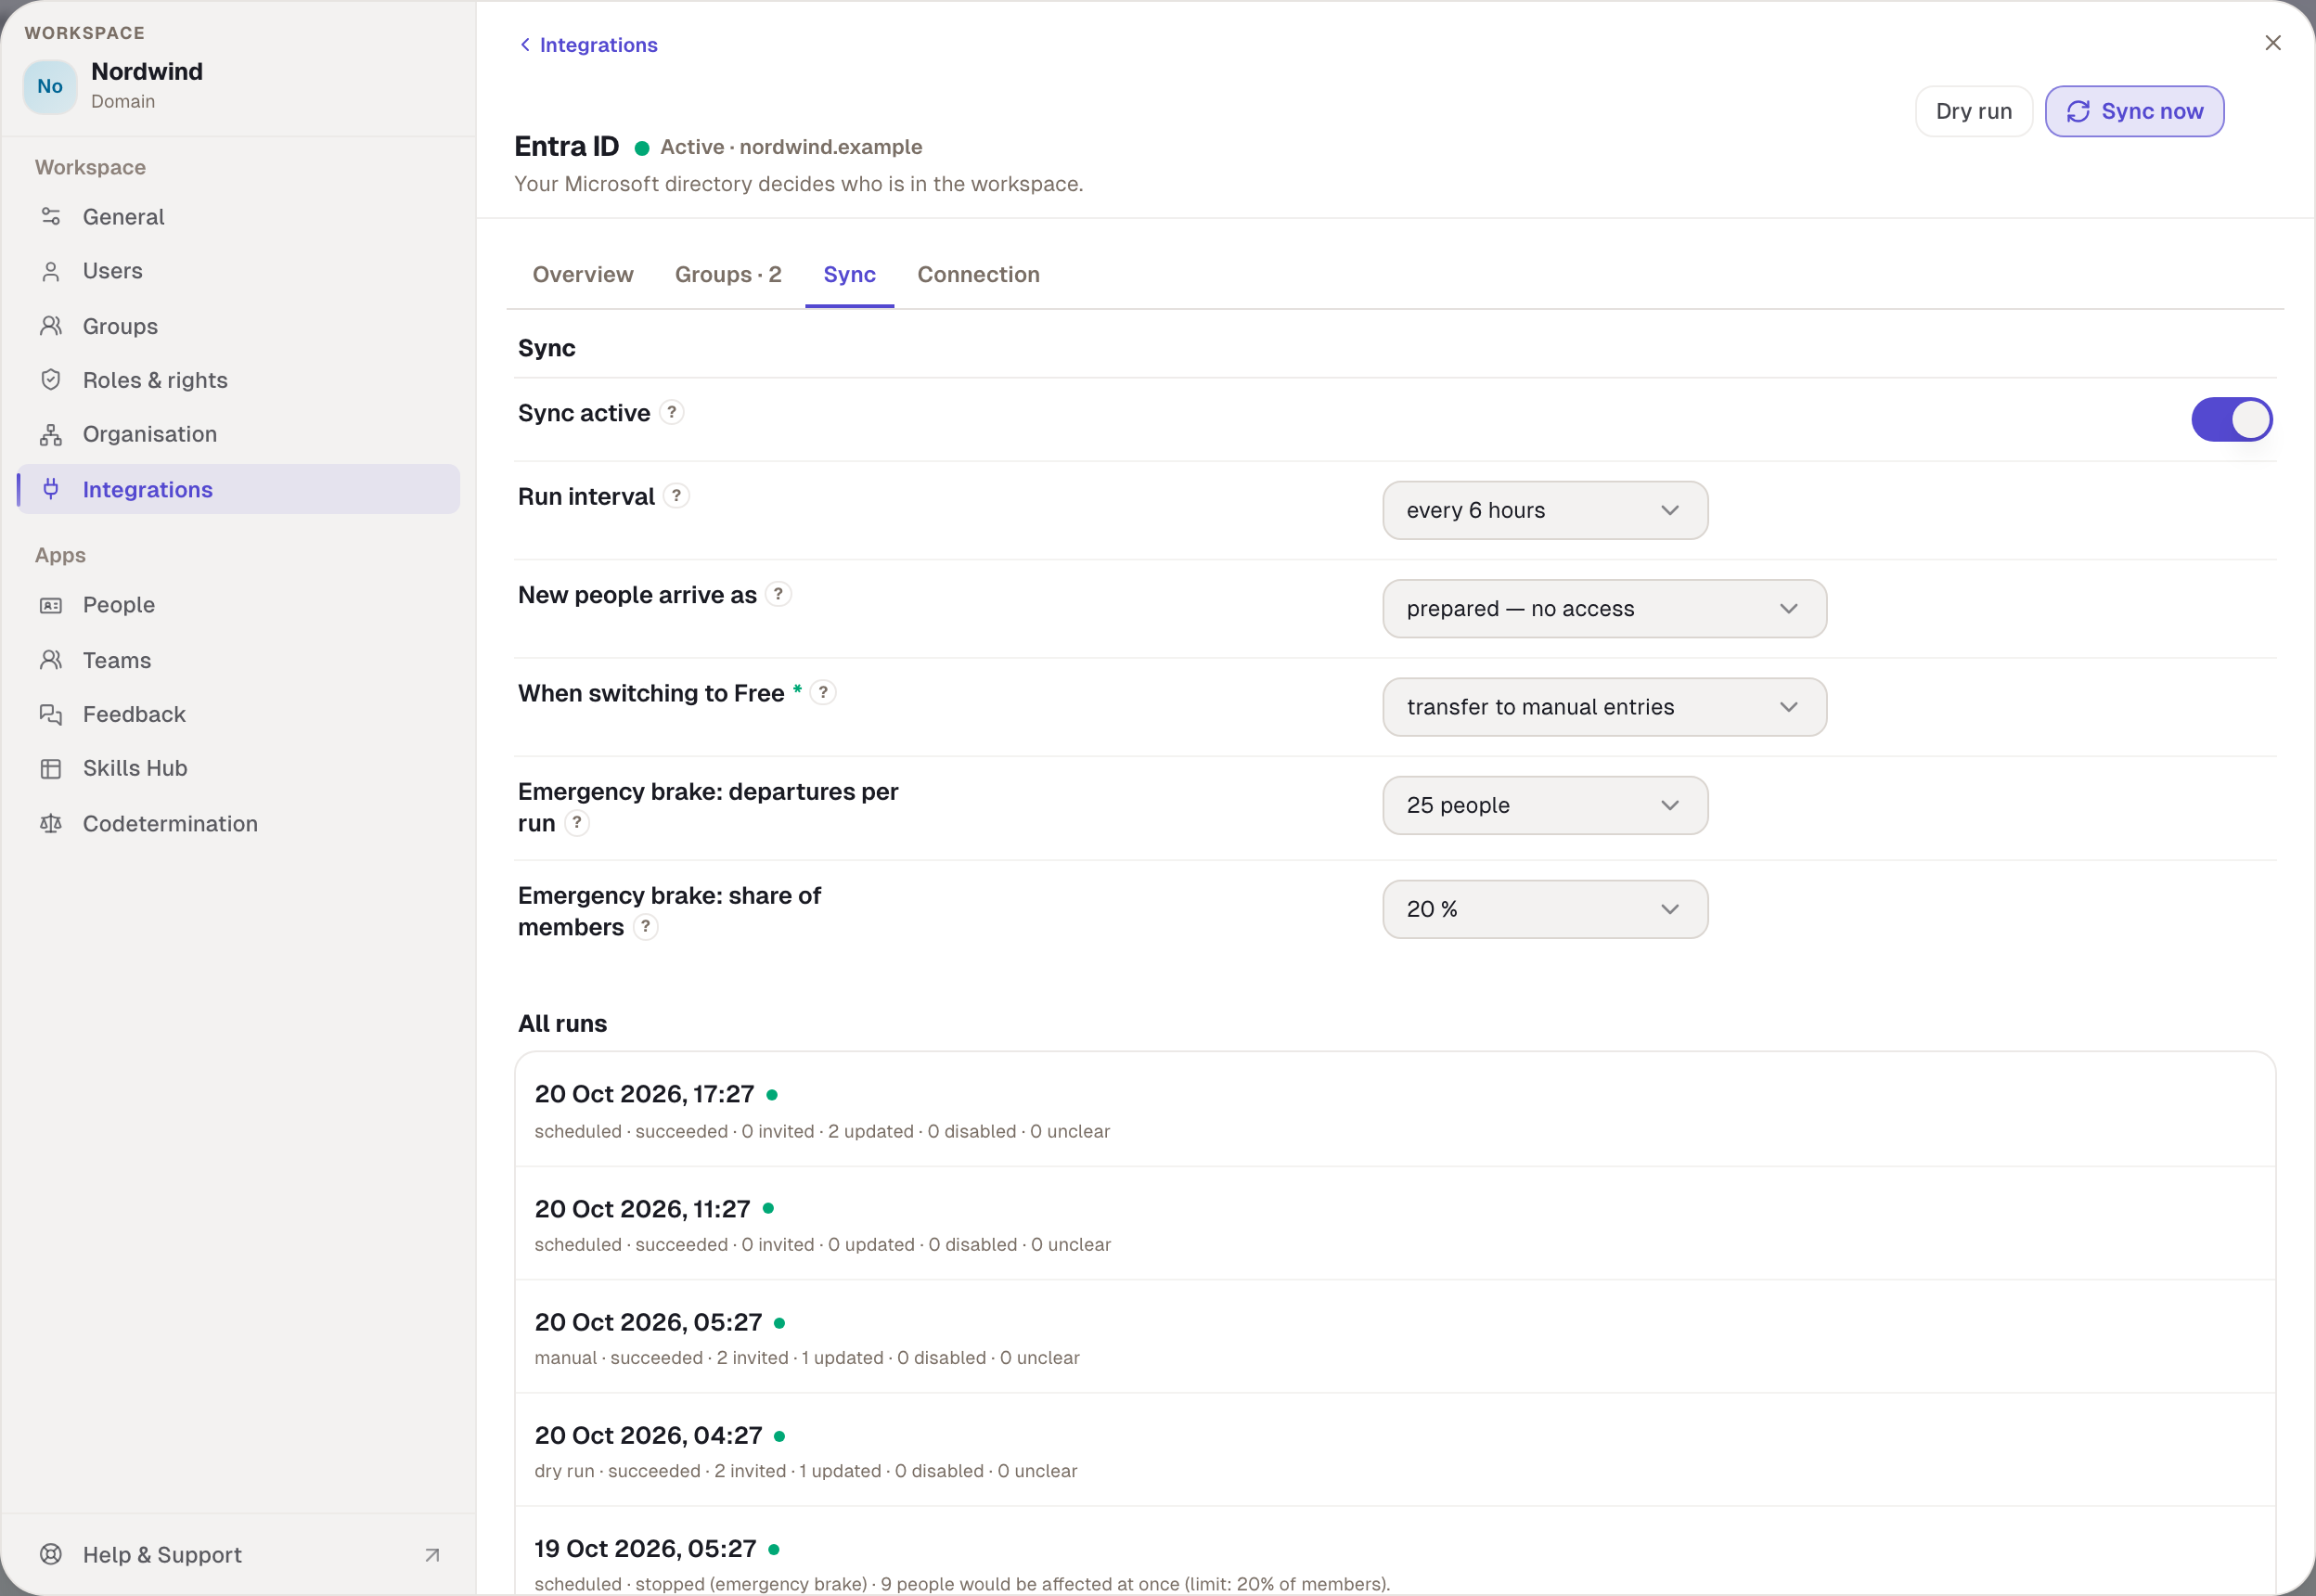Click the People ID card icon

(x=51, y=605)
